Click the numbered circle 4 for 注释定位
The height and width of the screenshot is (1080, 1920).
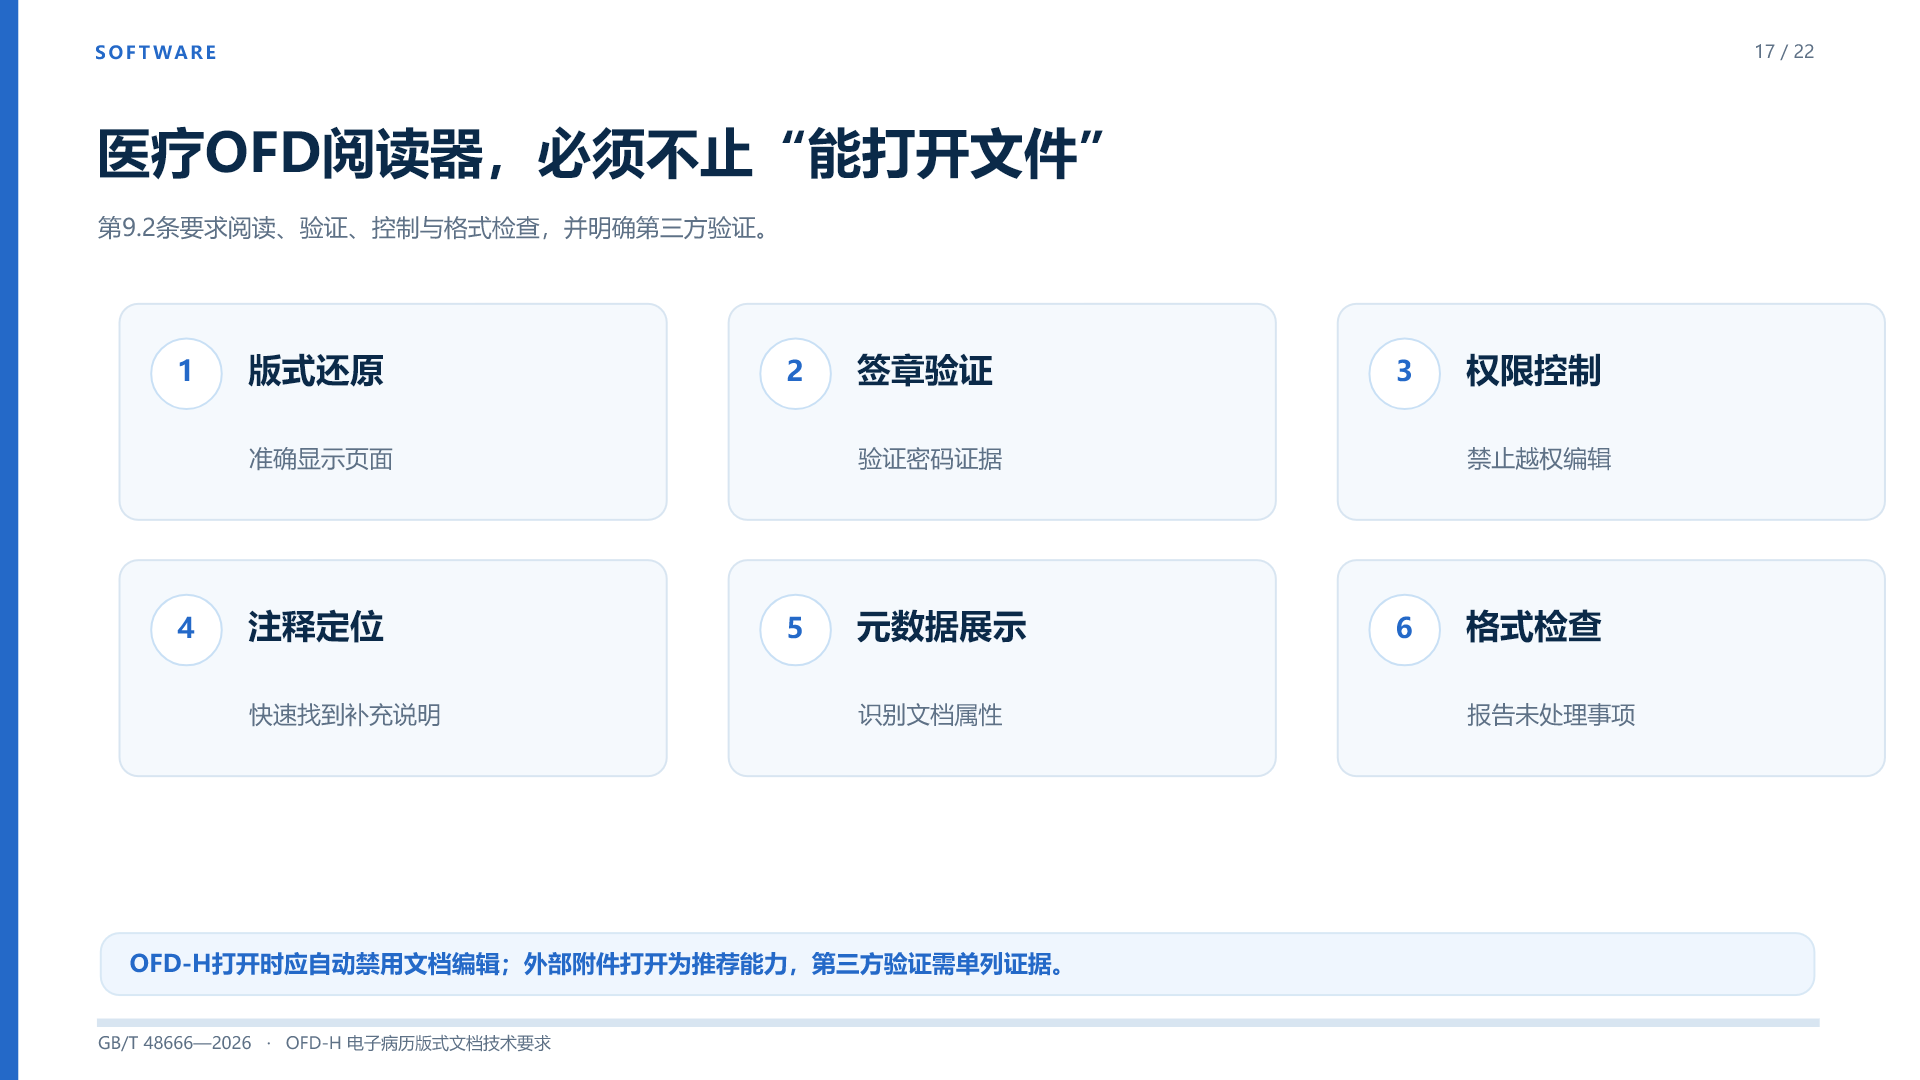point(186,629)
